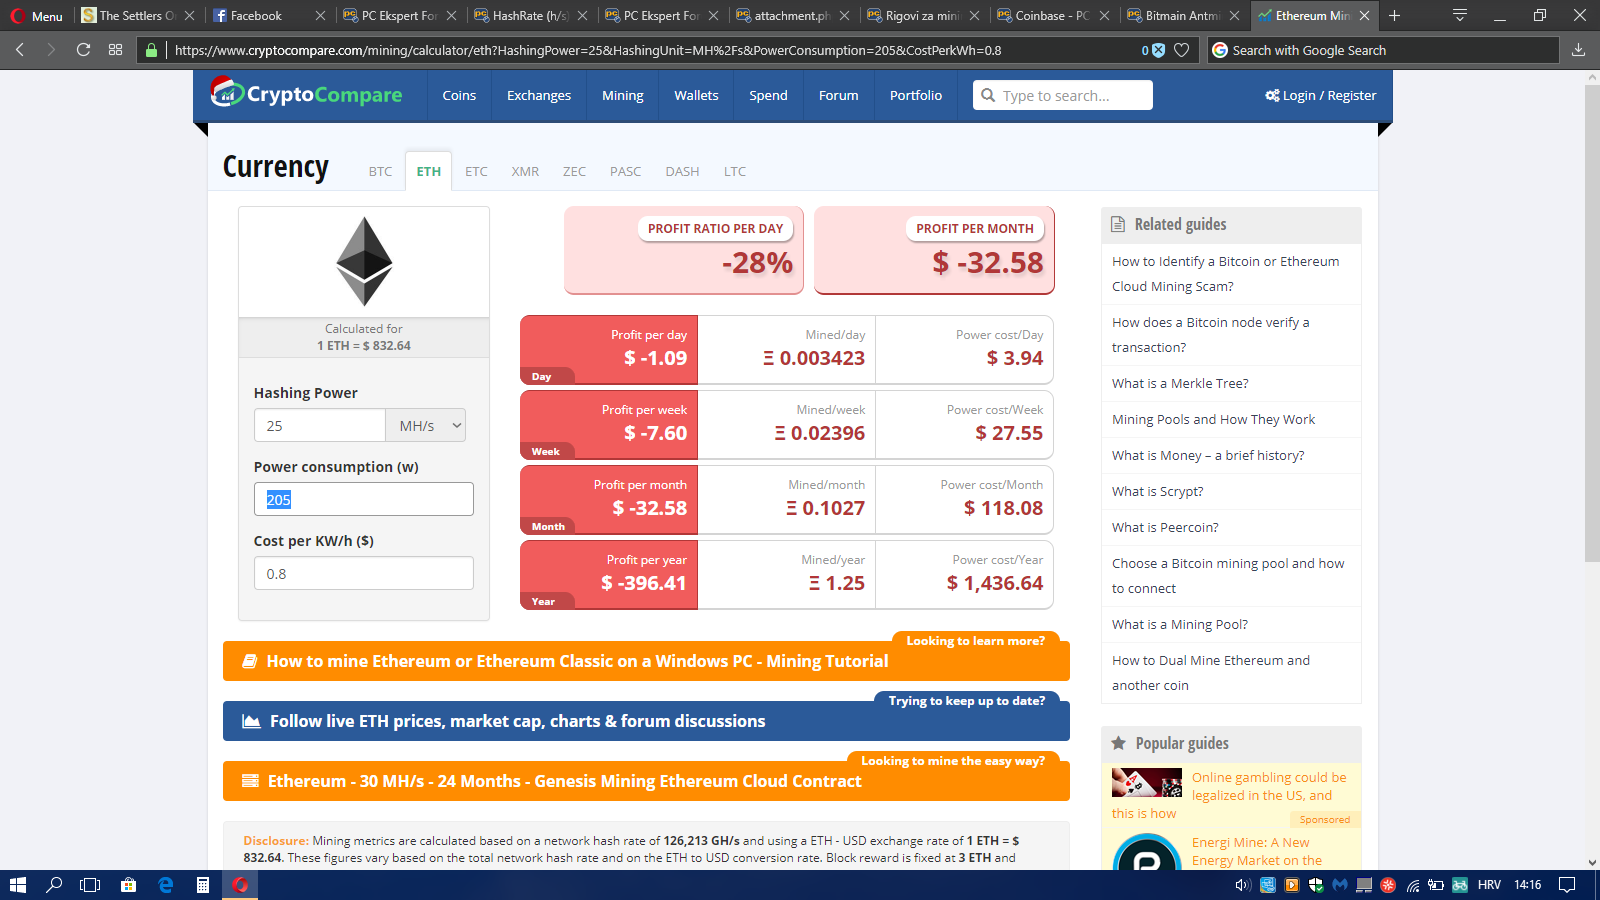Open the Mining menu in navbar
The width and height of the screenshot is (1600, 900).
coord(622,95)
